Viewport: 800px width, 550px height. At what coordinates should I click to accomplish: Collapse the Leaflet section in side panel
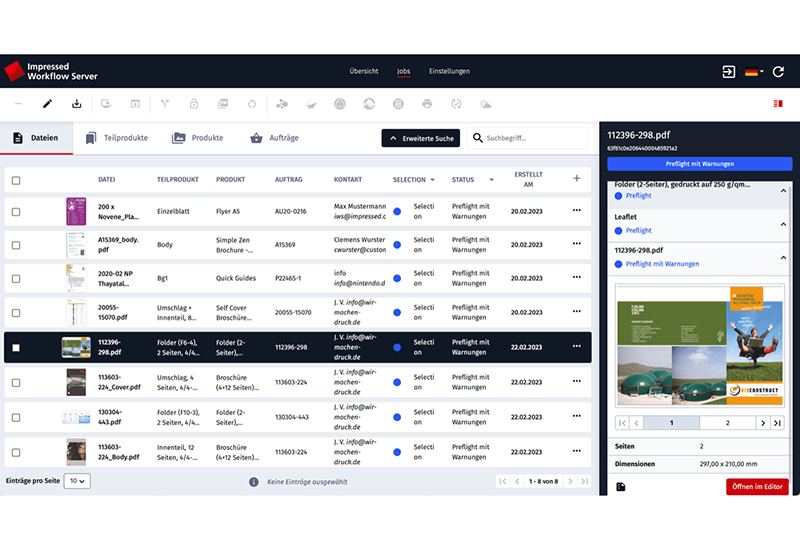coord(783,223)
